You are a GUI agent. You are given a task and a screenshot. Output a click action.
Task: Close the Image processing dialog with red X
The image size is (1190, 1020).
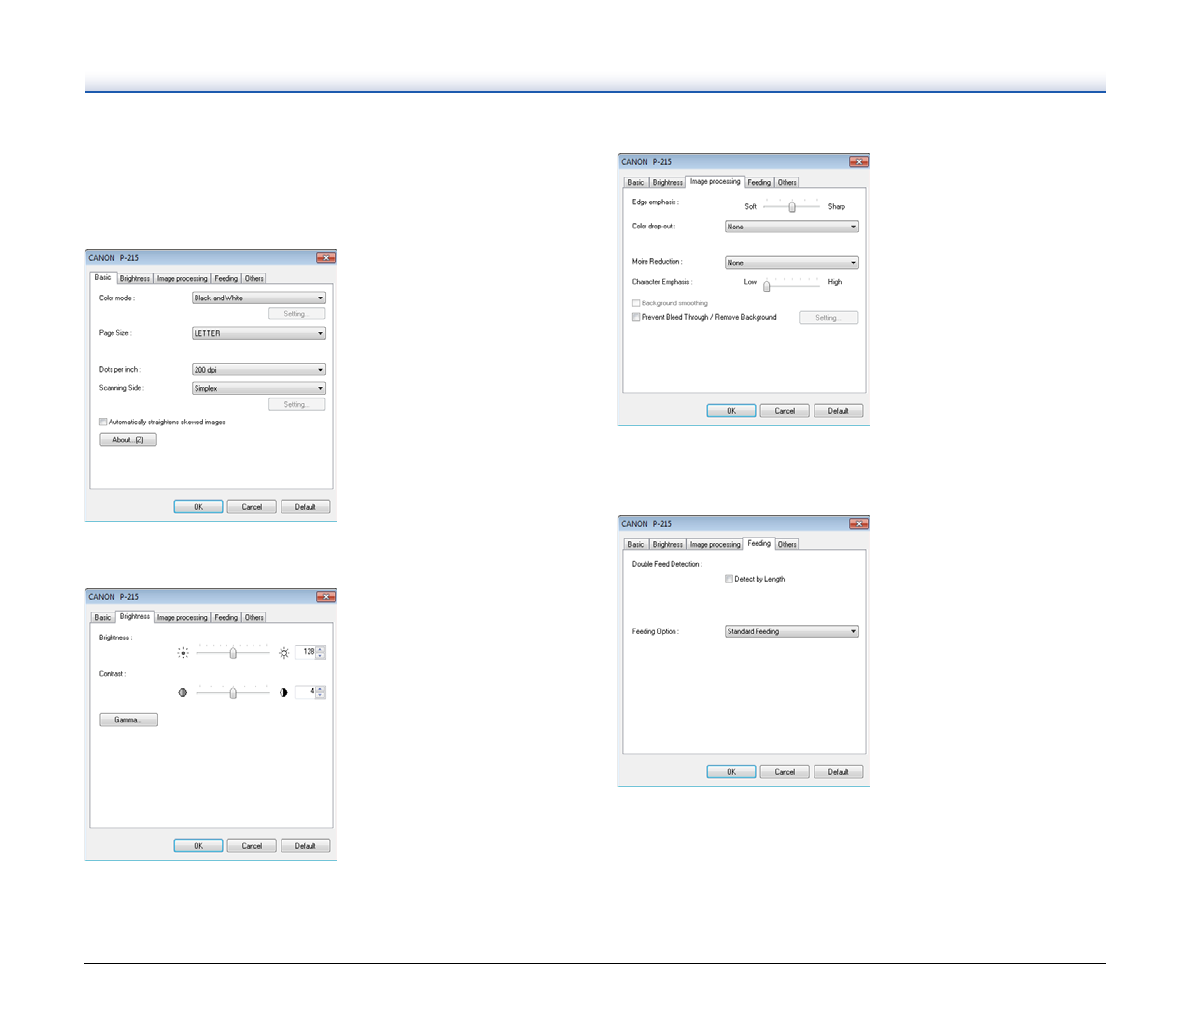point(858,162)
